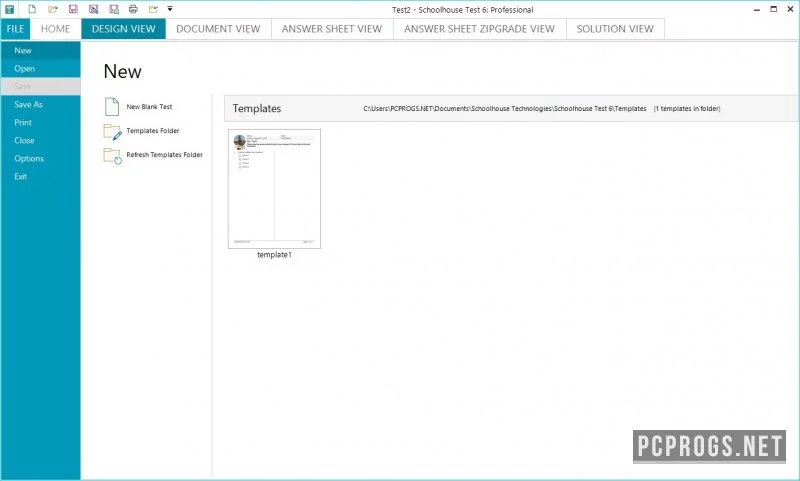Image resolution: width=800 pixels, height=481 pixels.
Task: Switch to the SOLUTION VIEW tab
Action: coord(615,29)
